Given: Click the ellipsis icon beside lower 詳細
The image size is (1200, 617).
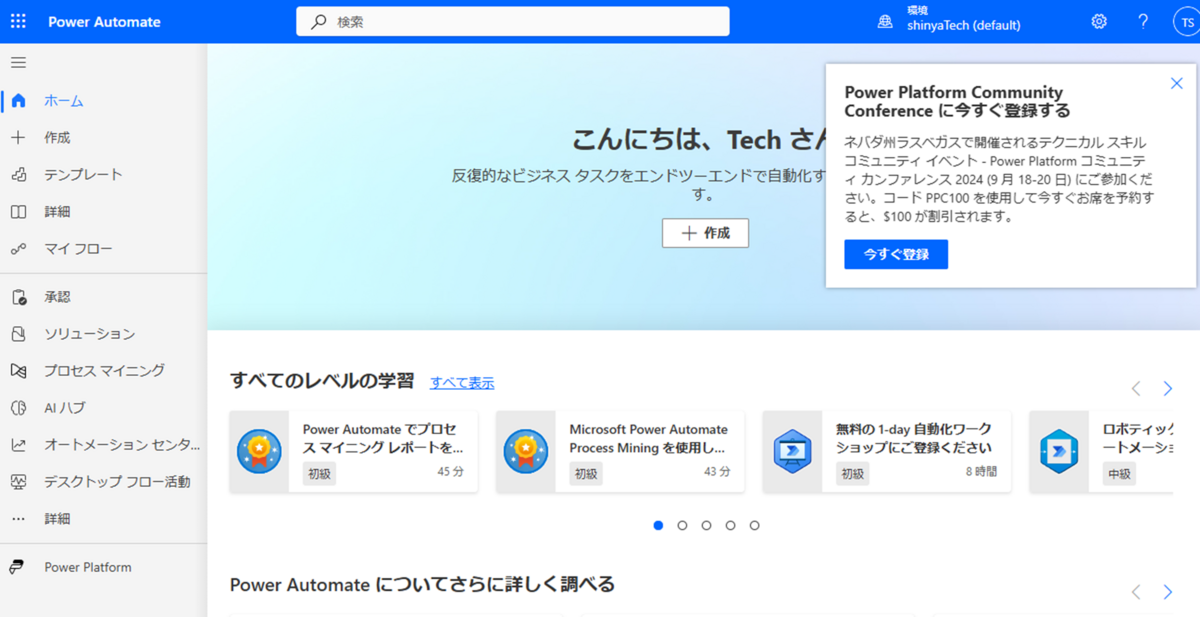Looking at the screenshot, I should 18,519.
